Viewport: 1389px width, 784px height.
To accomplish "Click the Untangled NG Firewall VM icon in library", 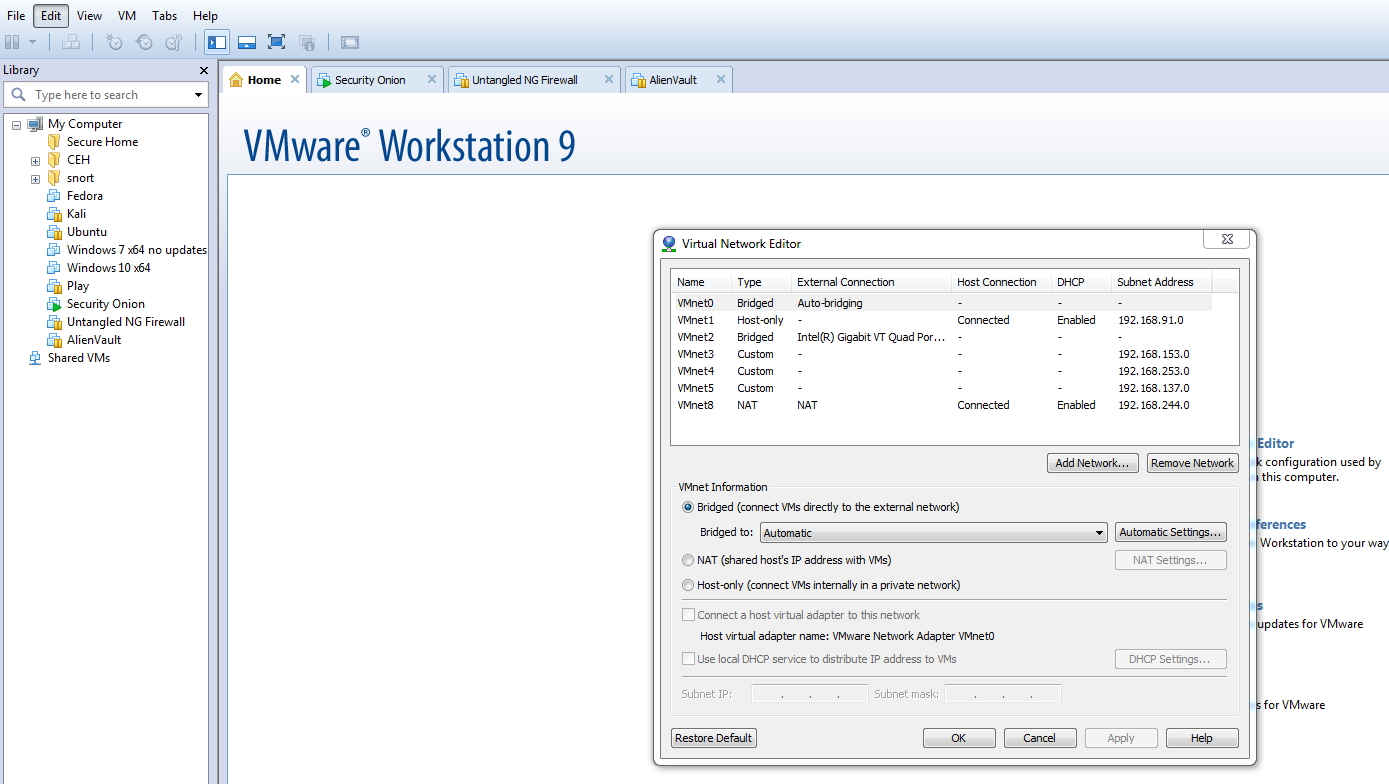I will pyautogui.click(x=54, y=322).
